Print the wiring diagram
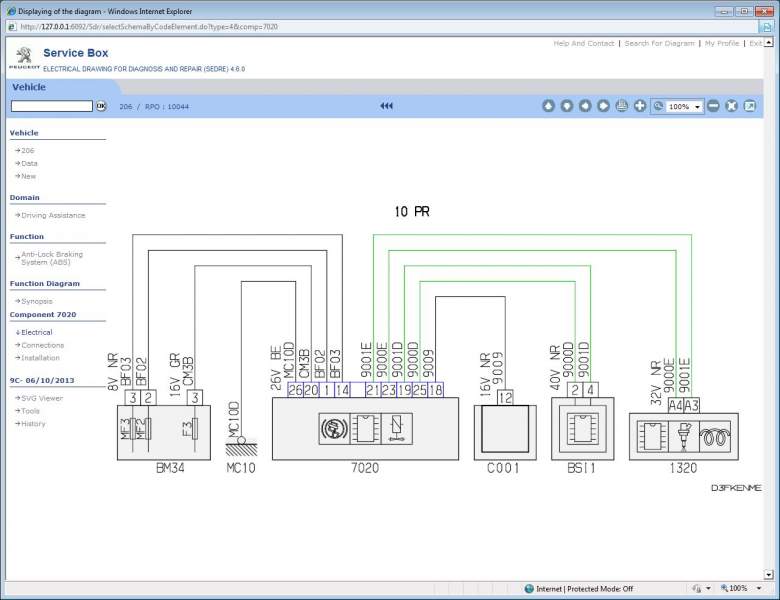 [x=622, y=106]
